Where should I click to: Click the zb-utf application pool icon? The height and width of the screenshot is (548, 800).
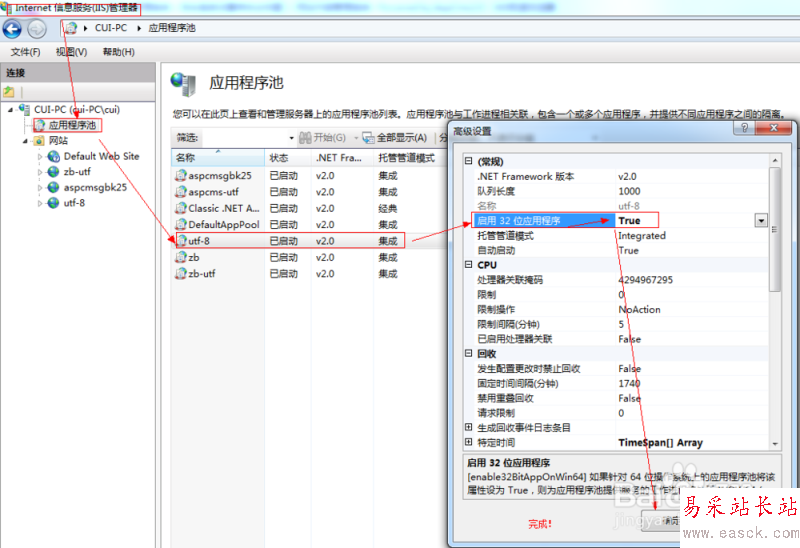[x=181, y=273]
